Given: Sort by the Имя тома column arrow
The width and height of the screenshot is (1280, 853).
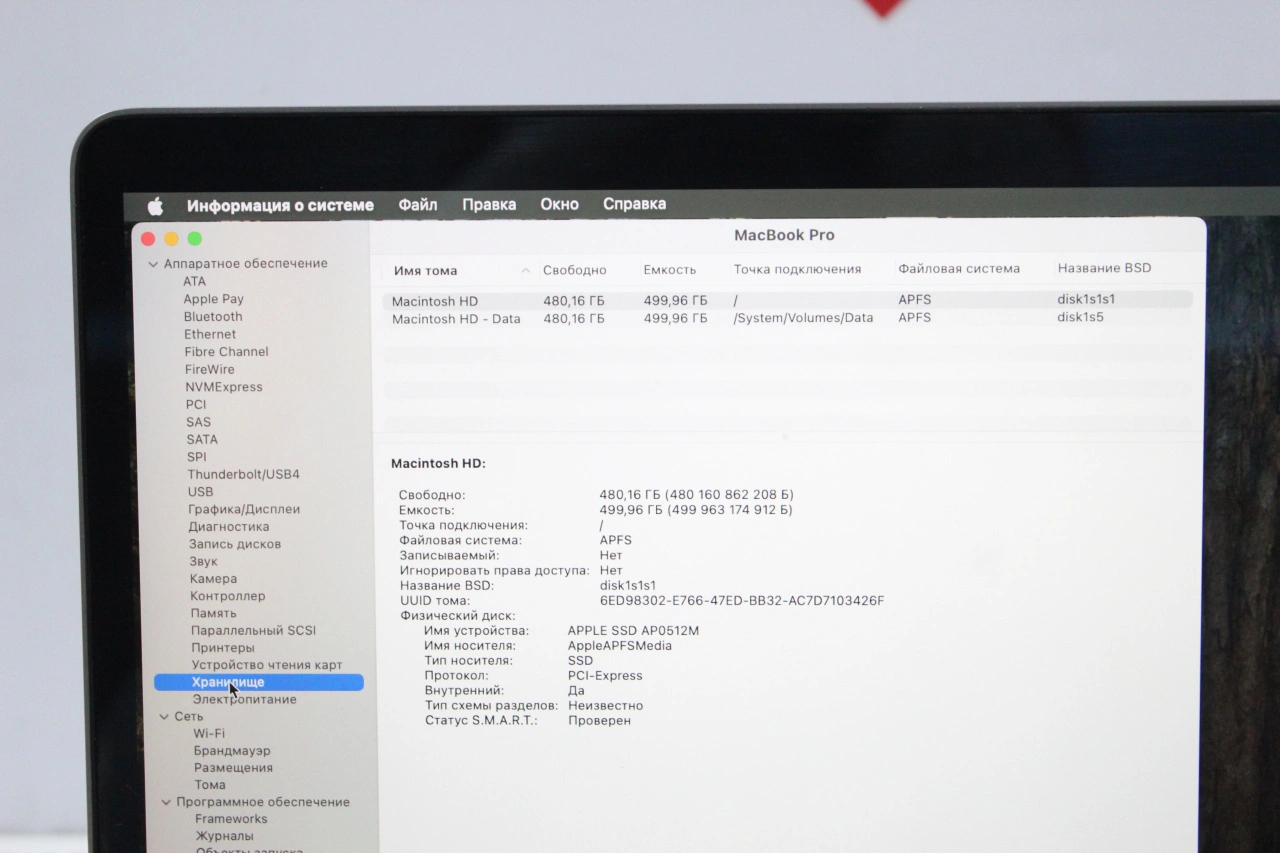Looking at the screenshot, I should tap(526, 271).
